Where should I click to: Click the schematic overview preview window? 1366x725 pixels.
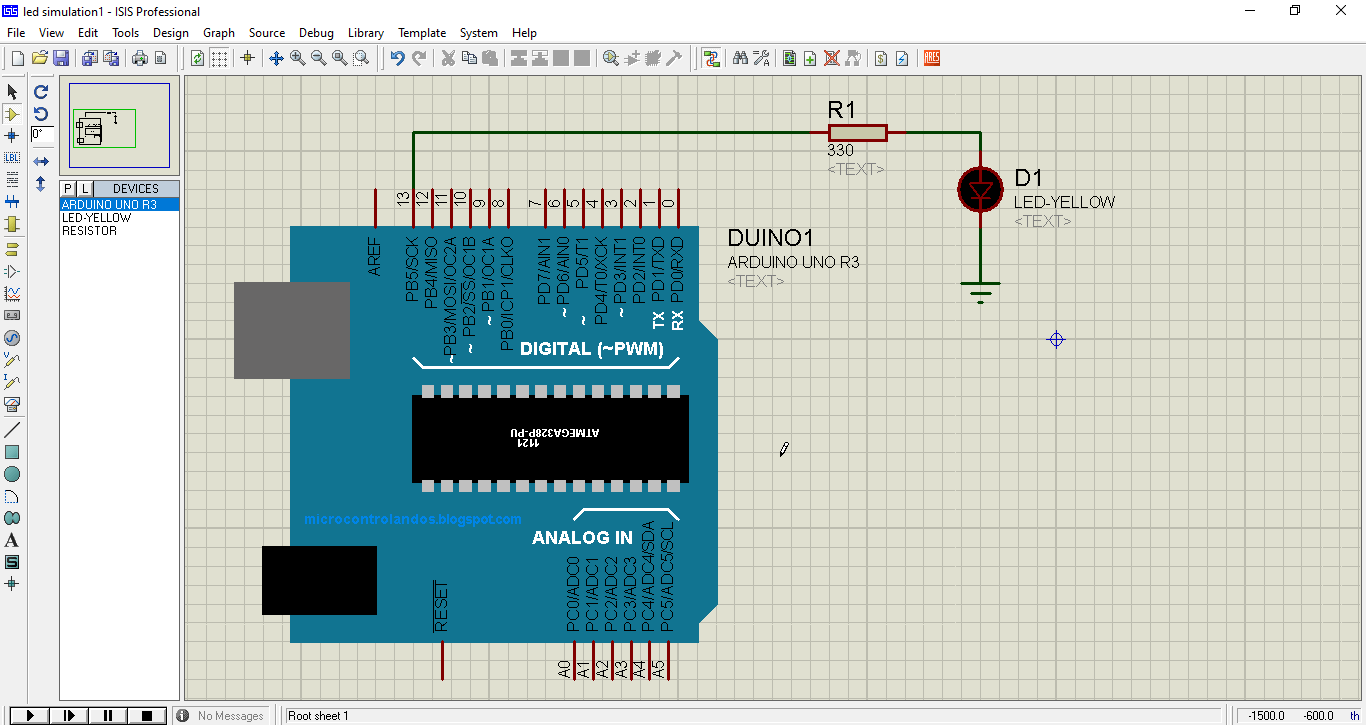[x=120, y=125]
